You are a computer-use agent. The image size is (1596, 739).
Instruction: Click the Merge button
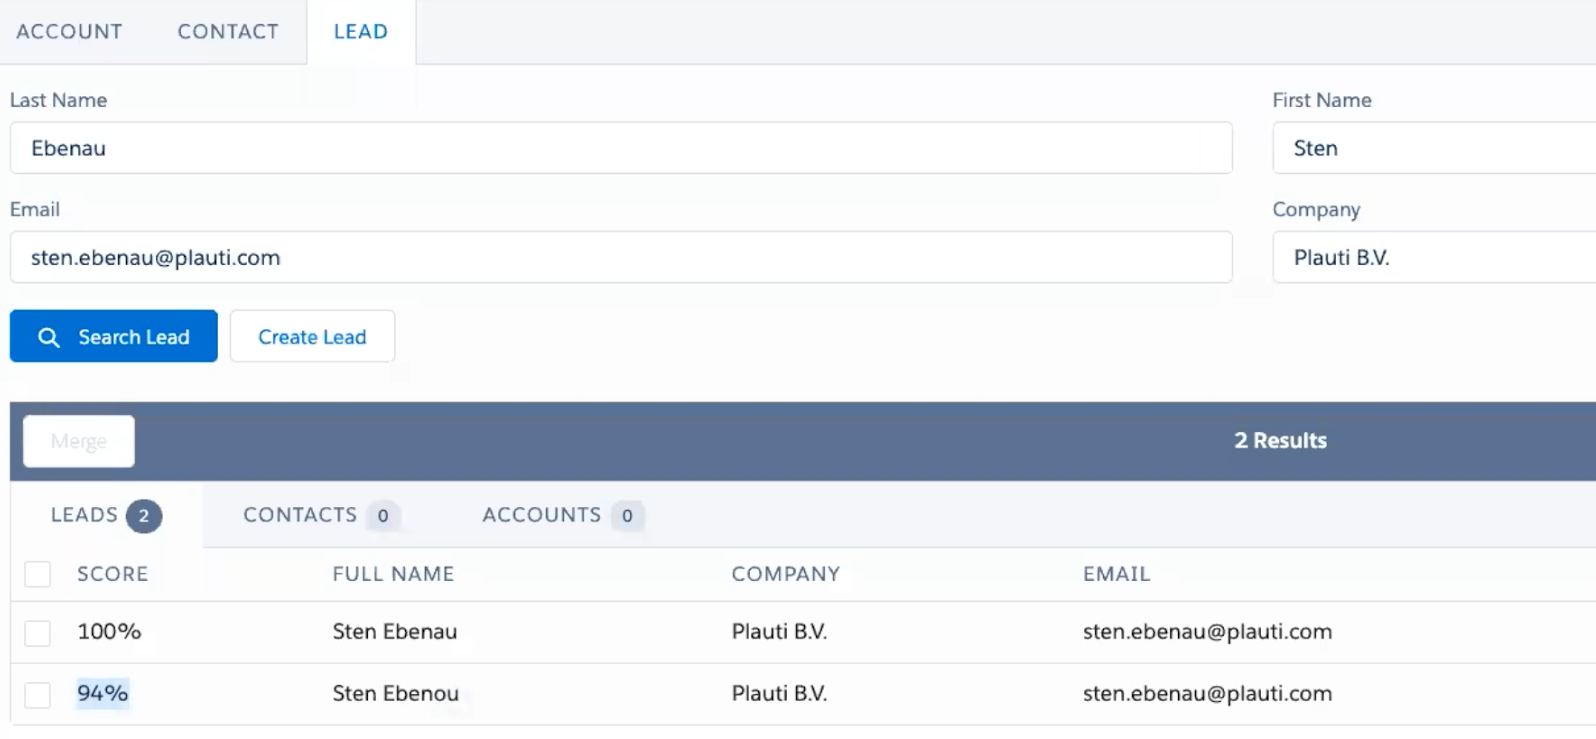(x=79, y=441)
